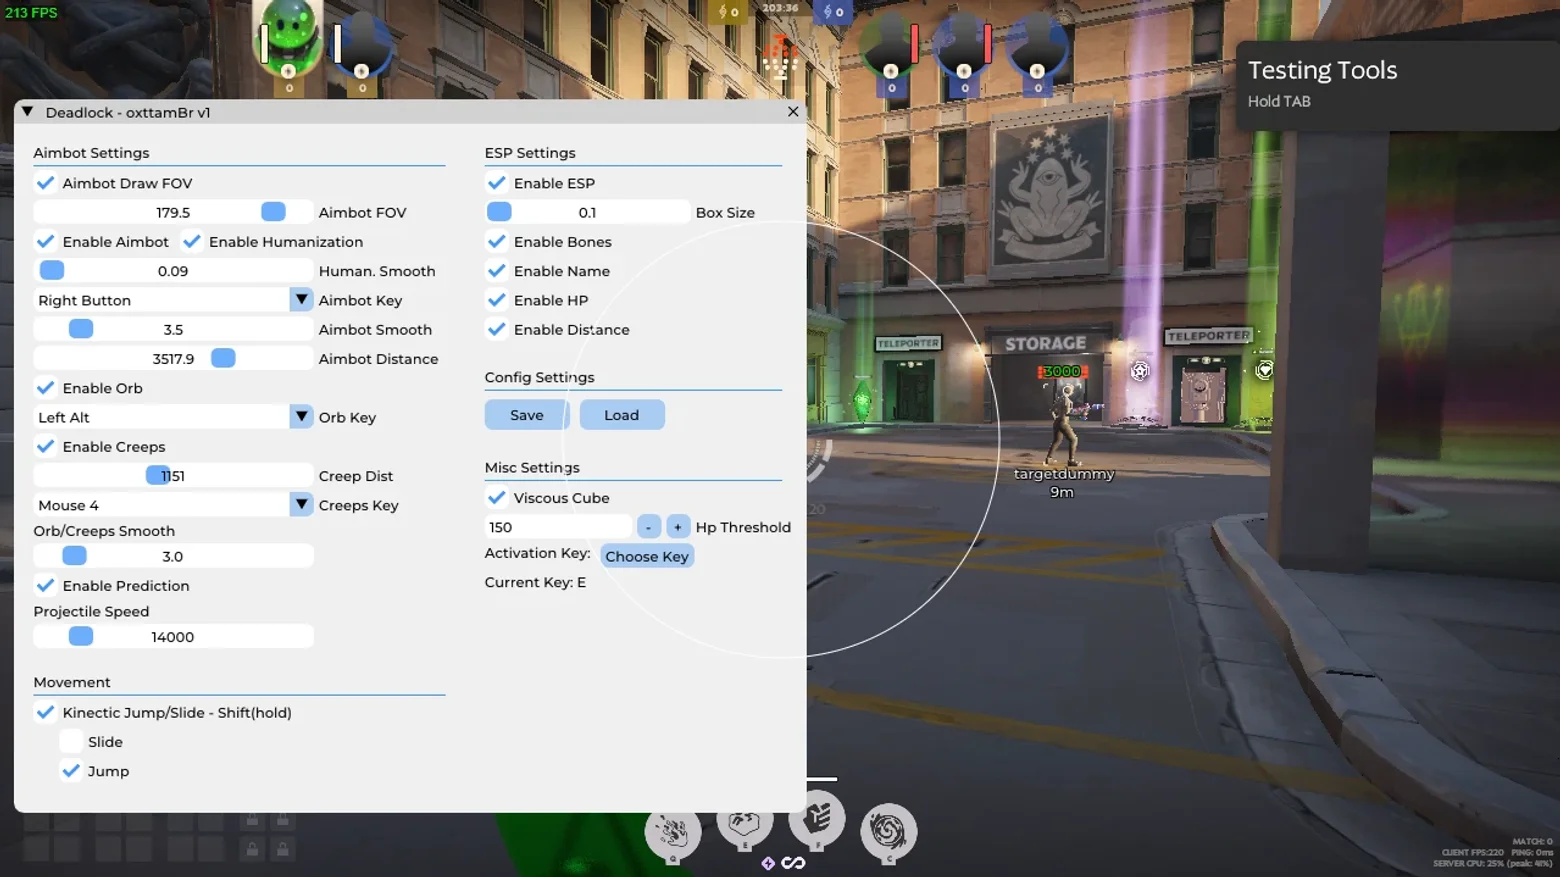Image resolution: width=1560 pixels, height=877 pixels.
Task: Activate the C swirl ability icon
Action: pos(888,833)
